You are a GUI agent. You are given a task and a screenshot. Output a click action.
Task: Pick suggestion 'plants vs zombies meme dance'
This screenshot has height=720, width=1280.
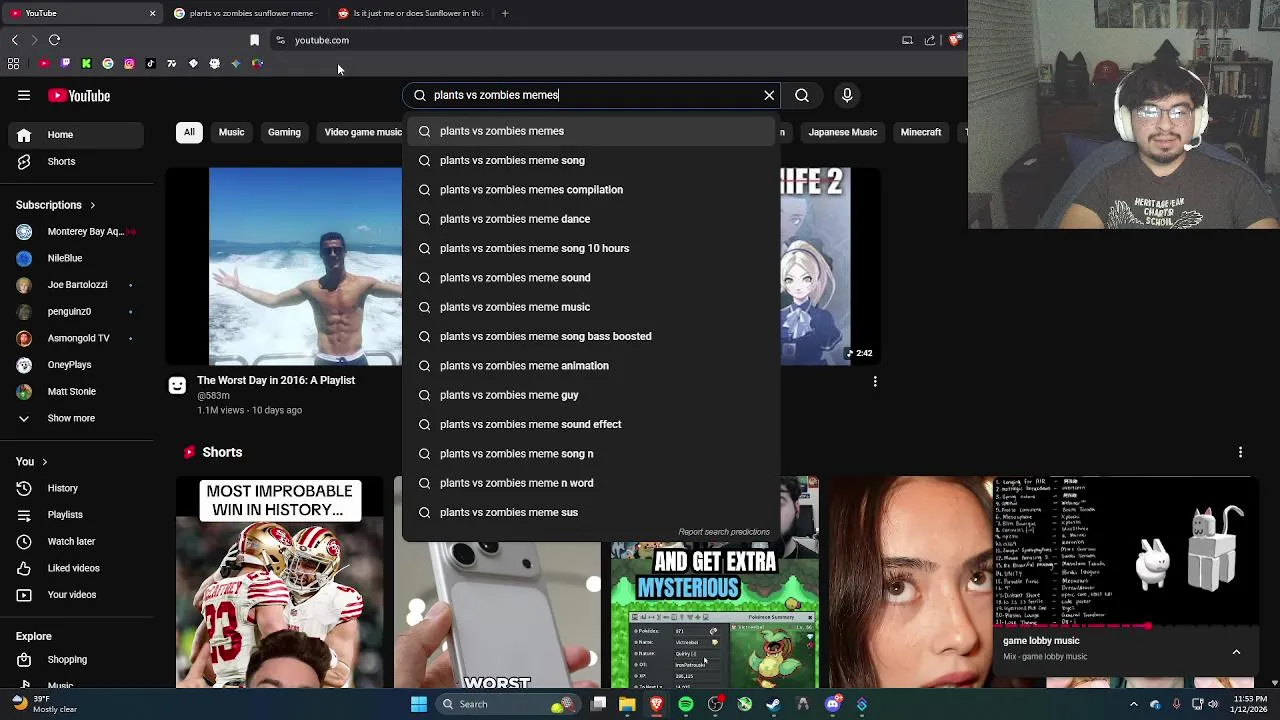590,219
